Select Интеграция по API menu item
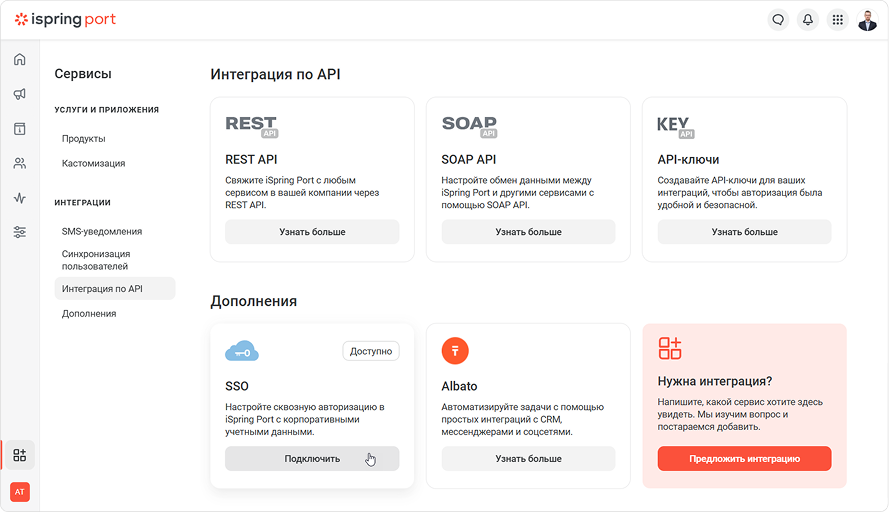 [115, 289]
